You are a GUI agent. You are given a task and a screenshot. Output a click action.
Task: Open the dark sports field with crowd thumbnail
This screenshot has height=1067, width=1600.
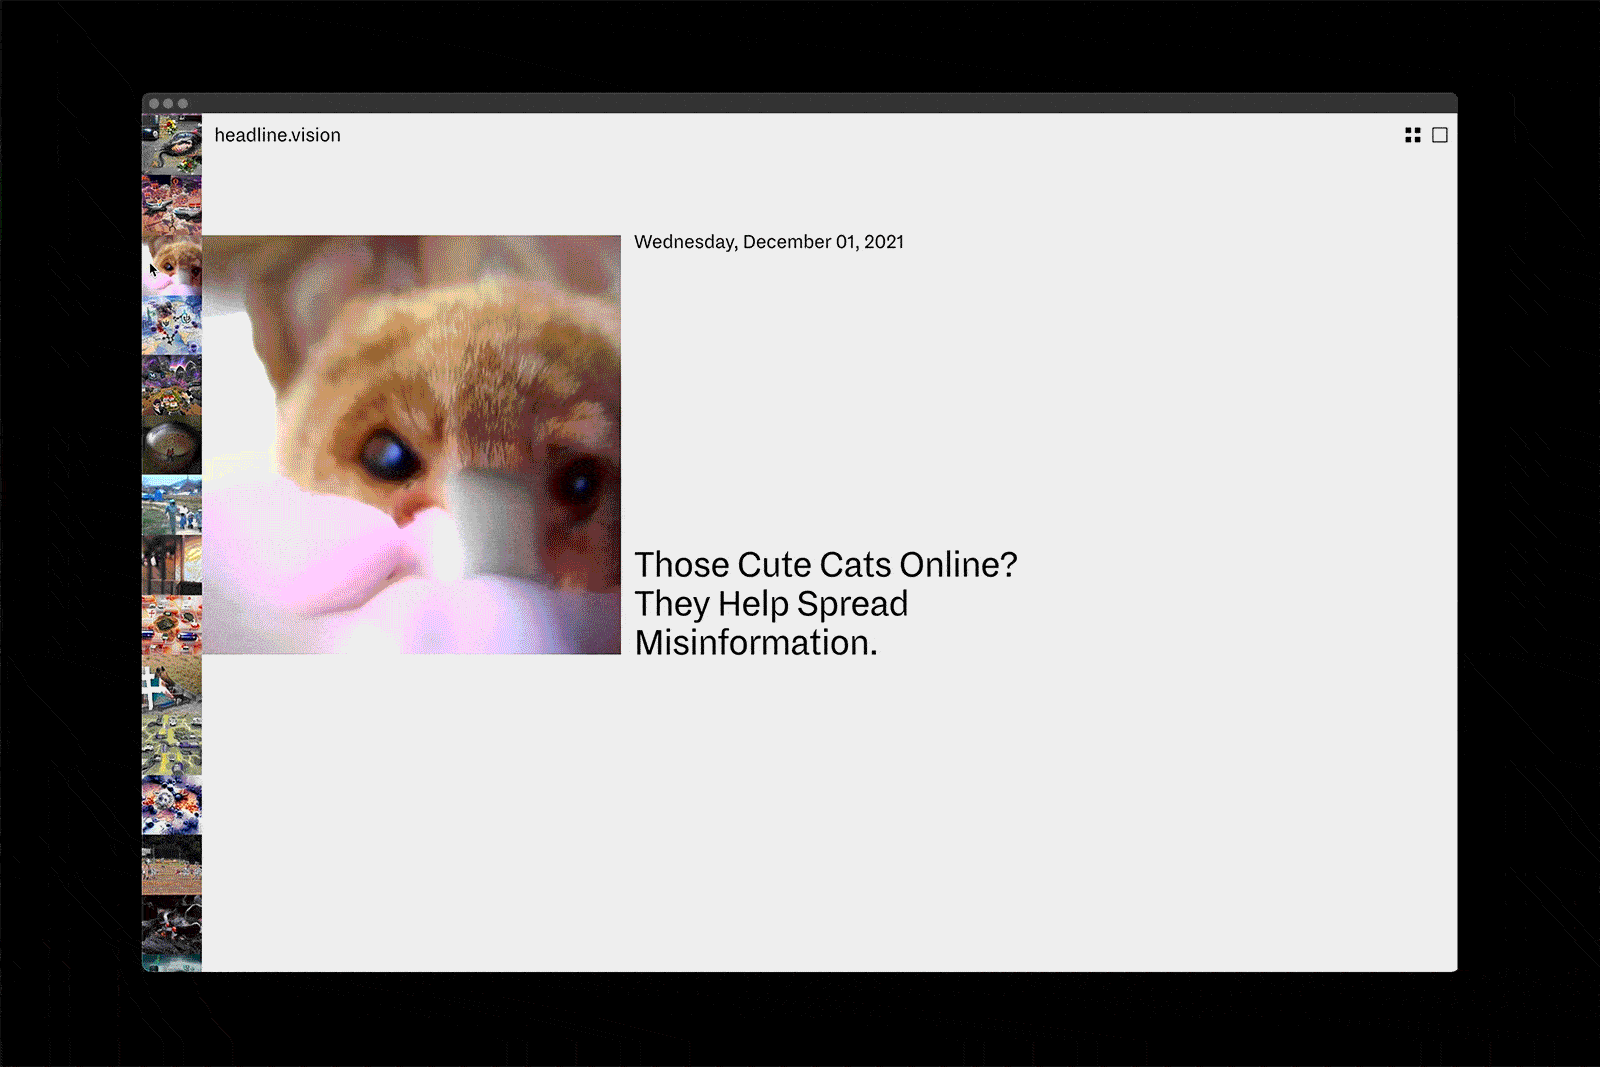(172, 865)
